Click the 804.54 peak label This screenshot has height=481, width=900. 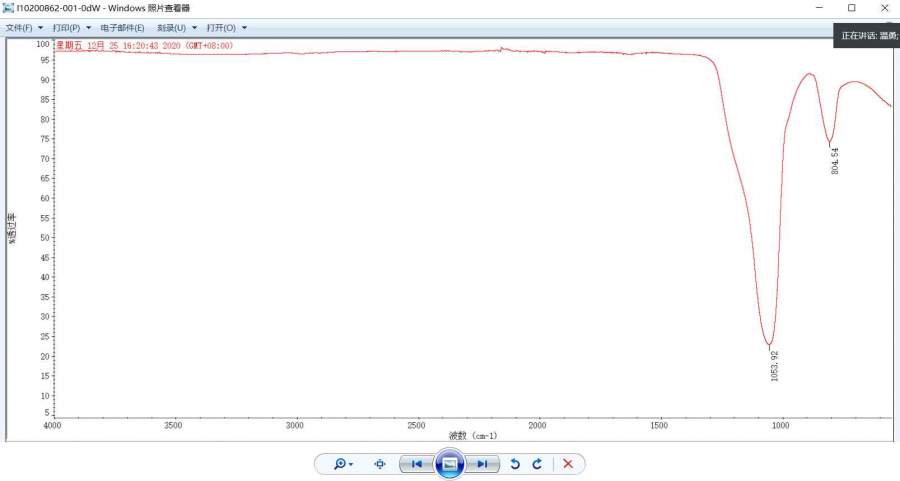pyautogui.click(x=835, y=161)
